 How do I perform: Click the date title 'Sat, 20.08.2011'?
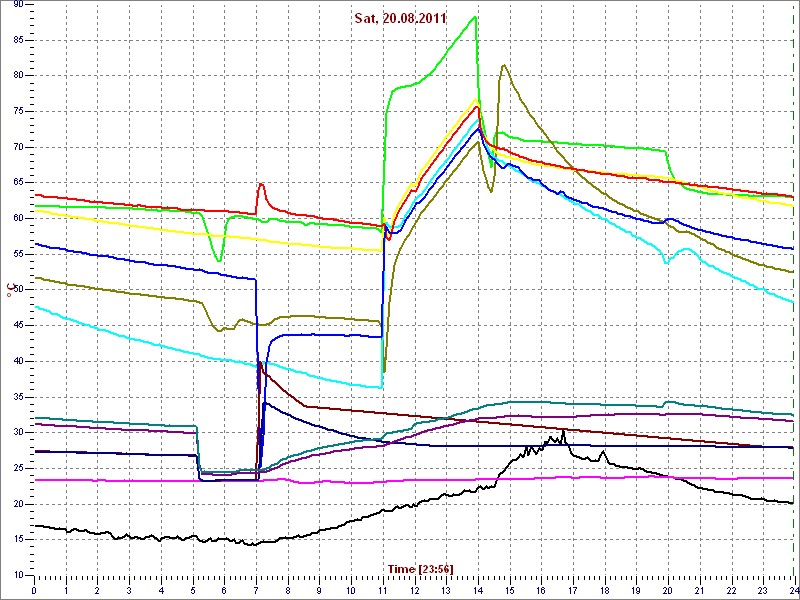(x=401, y=19)
